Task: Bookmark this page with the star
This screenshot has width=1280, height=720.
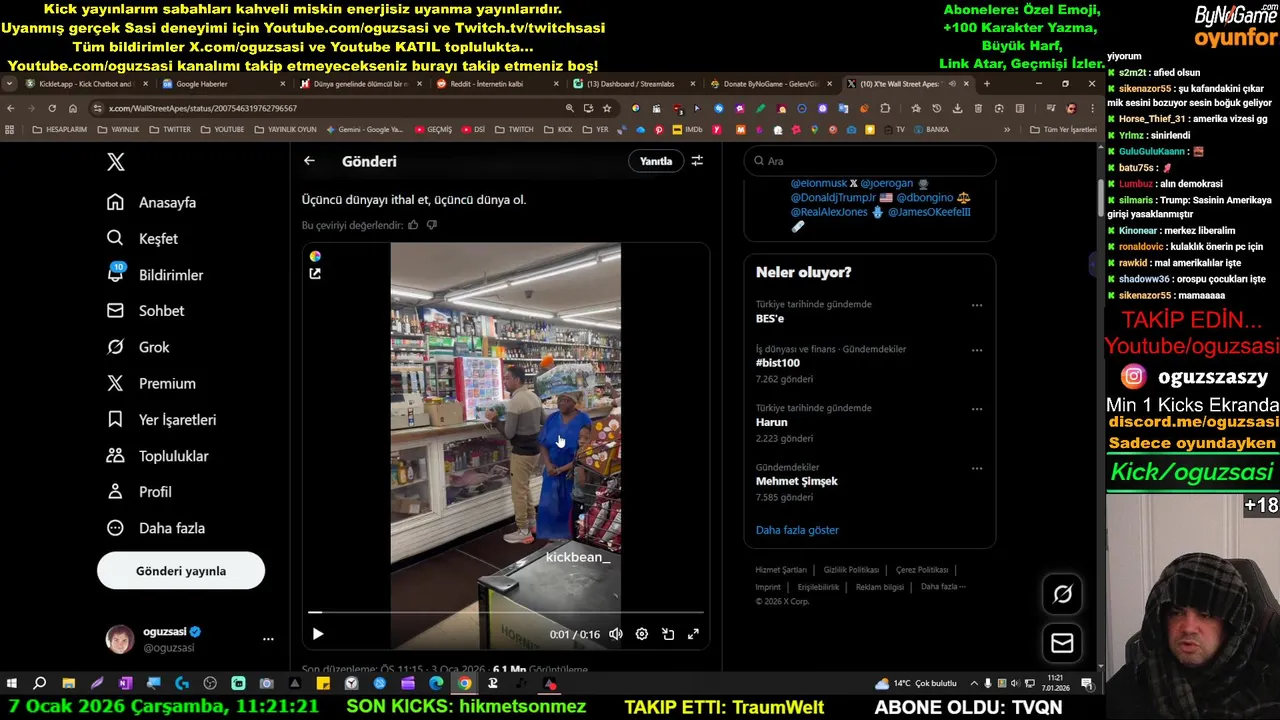Action: tap(607, 108)
